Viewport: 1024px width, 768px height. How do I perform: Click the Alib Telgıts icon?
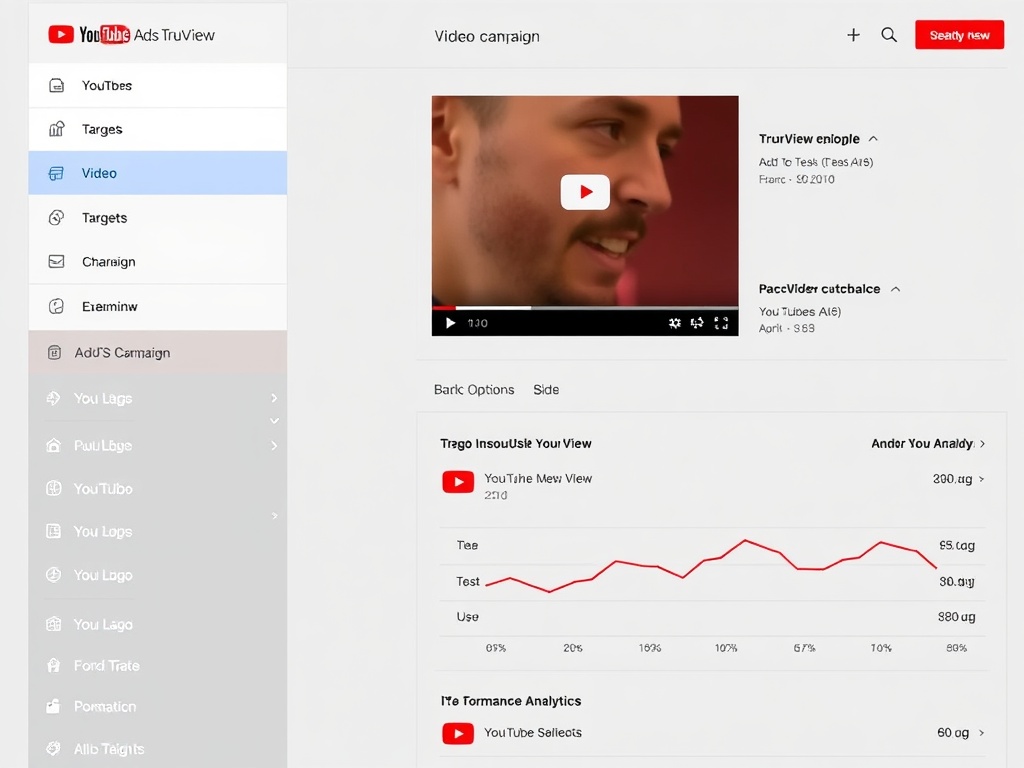54,748
